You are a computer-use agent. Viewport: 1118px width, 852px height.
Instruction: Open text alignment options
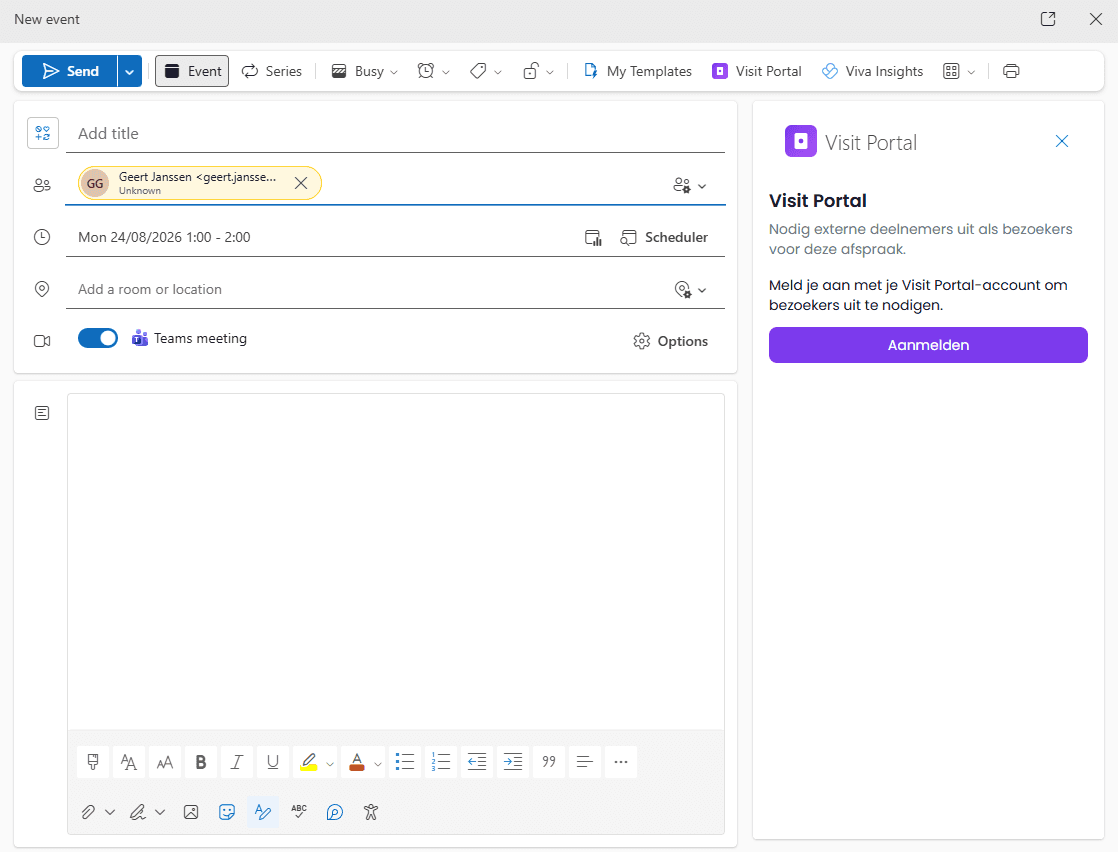coord(585,762)
